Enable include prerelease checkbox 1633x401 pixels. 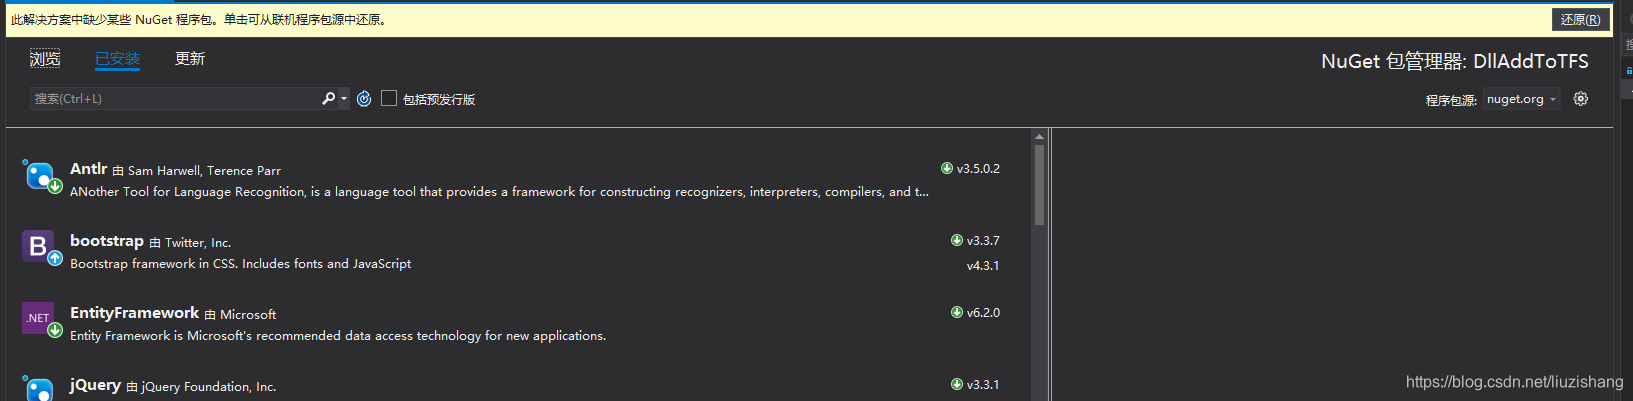389,98
